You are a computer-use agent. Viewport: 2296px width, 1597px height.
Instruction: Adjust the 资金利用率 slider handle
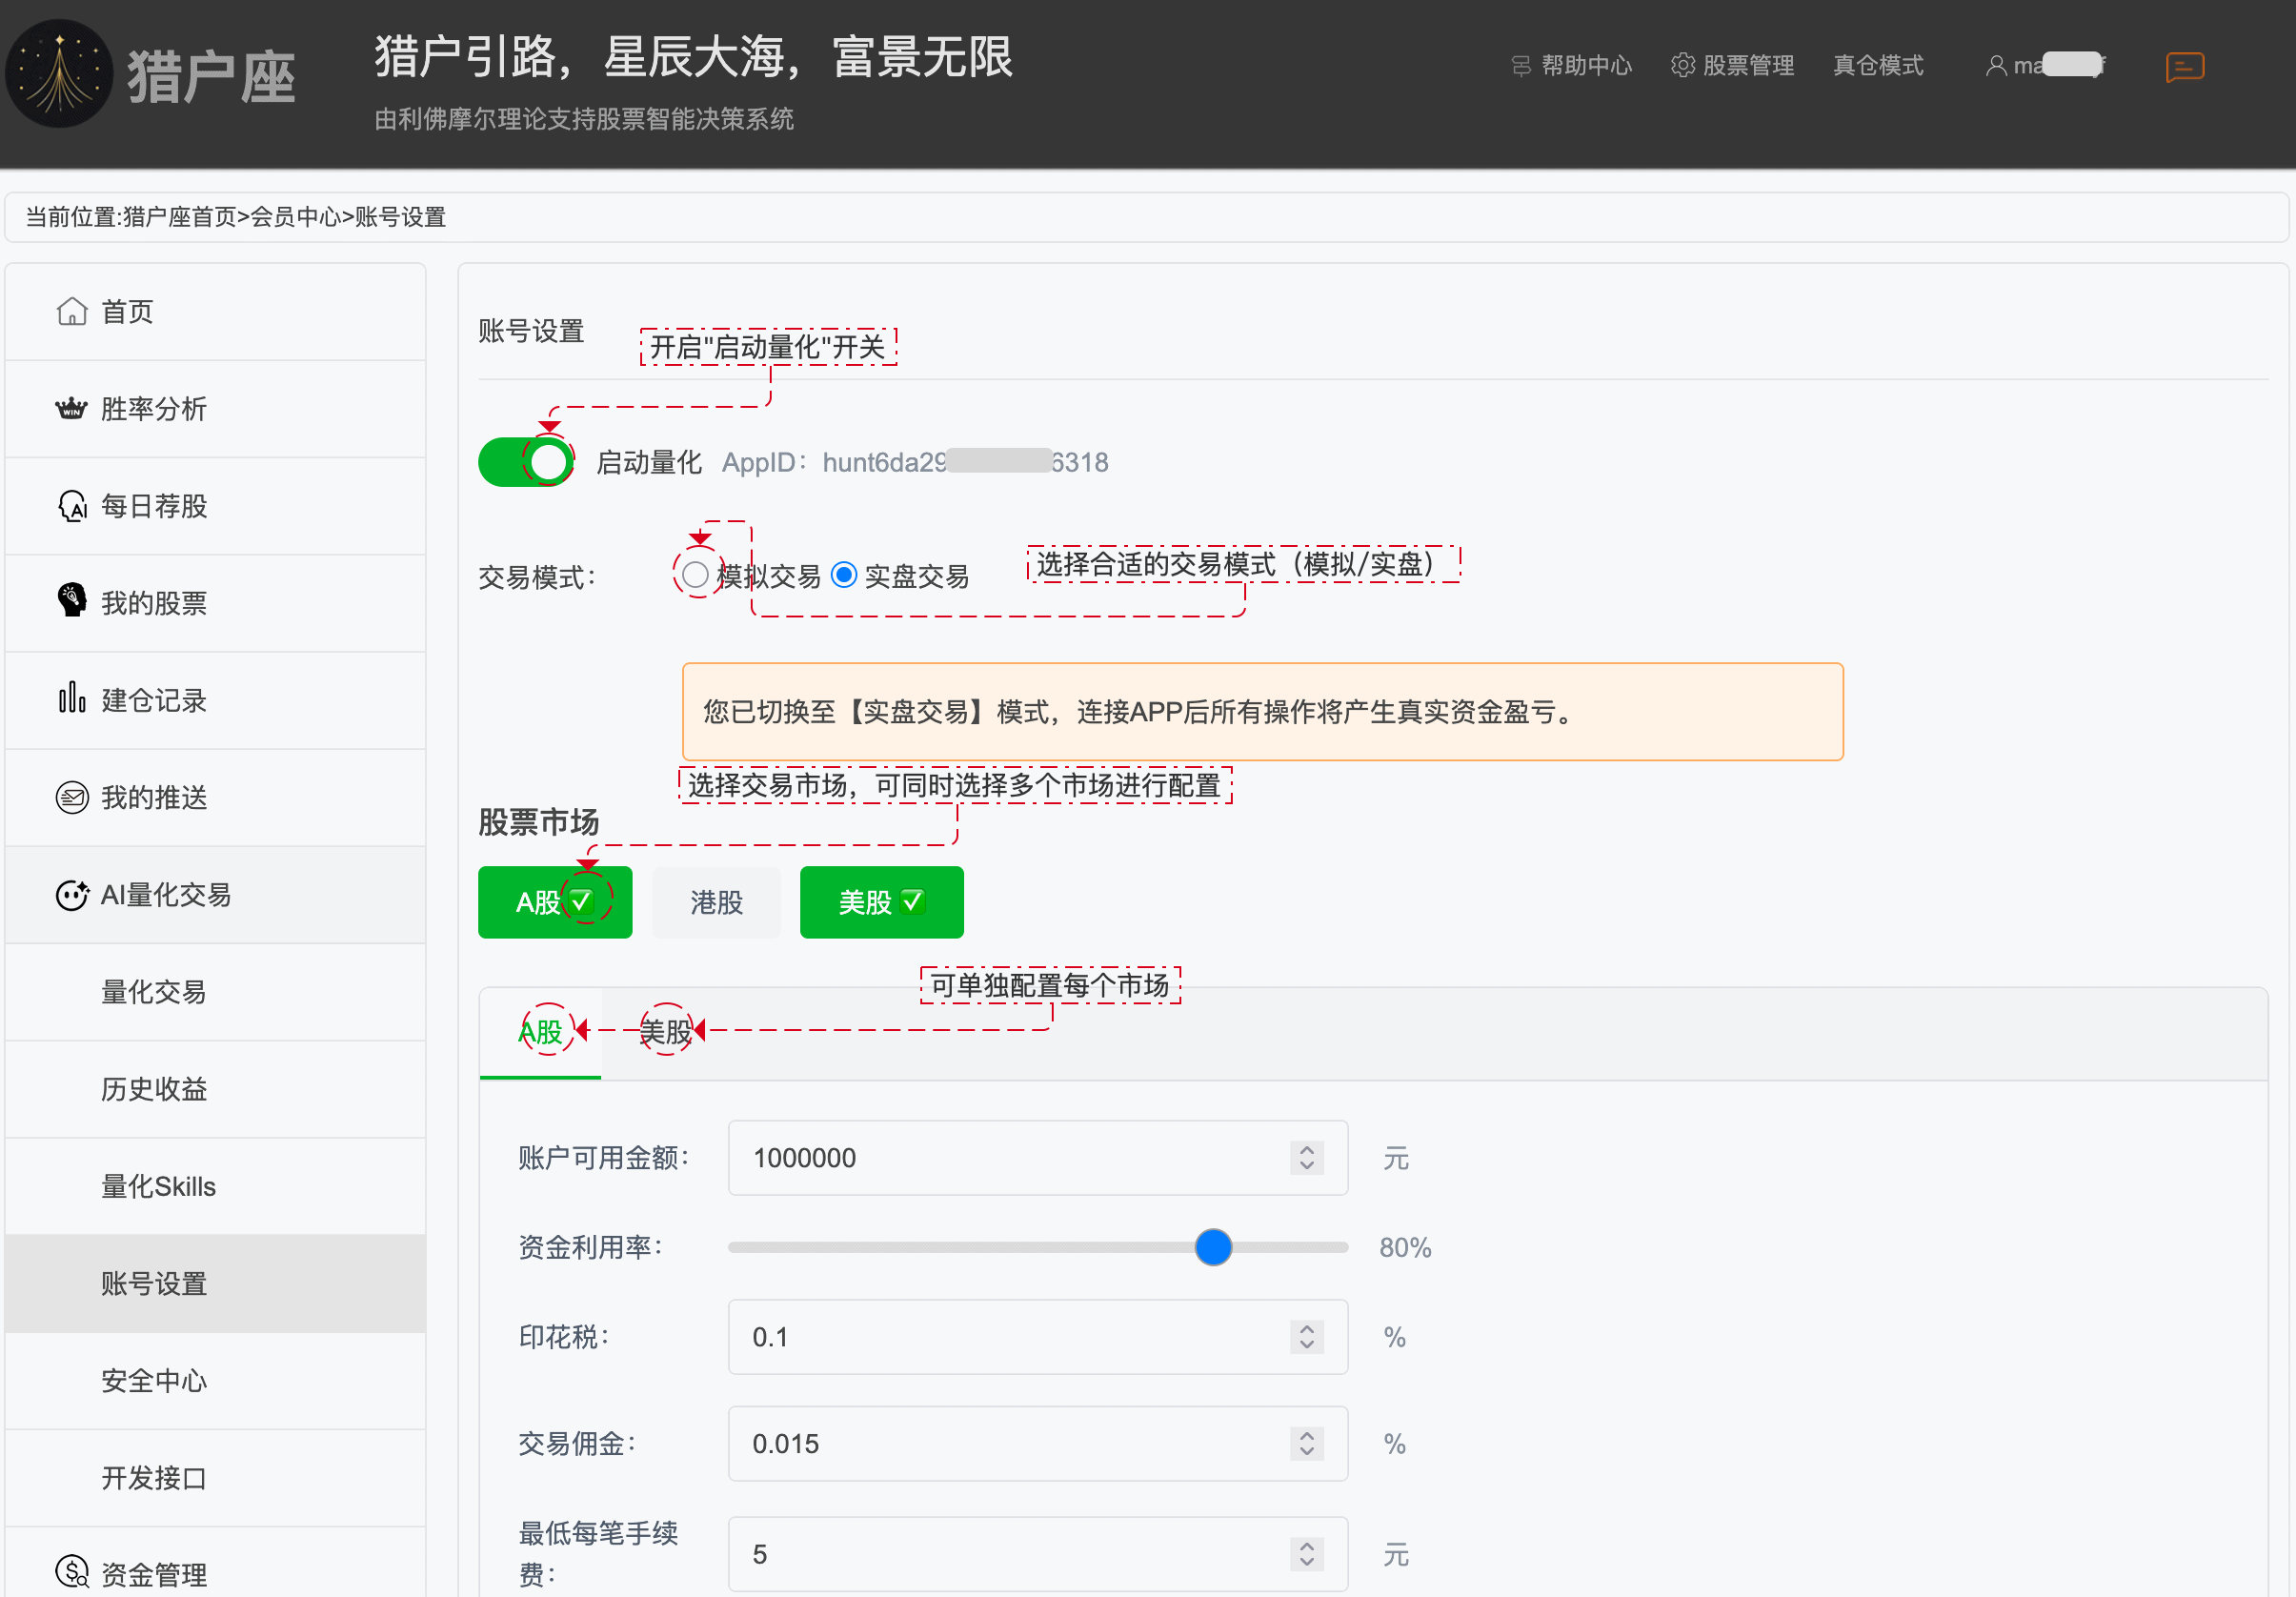click(x=1213, y=1247)
